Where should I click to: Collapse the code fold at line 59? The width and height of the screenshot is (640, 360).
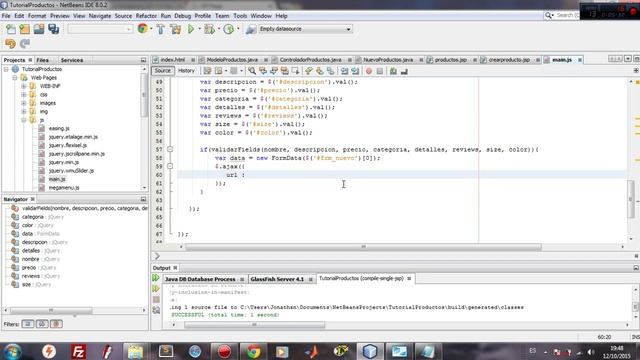170,166
